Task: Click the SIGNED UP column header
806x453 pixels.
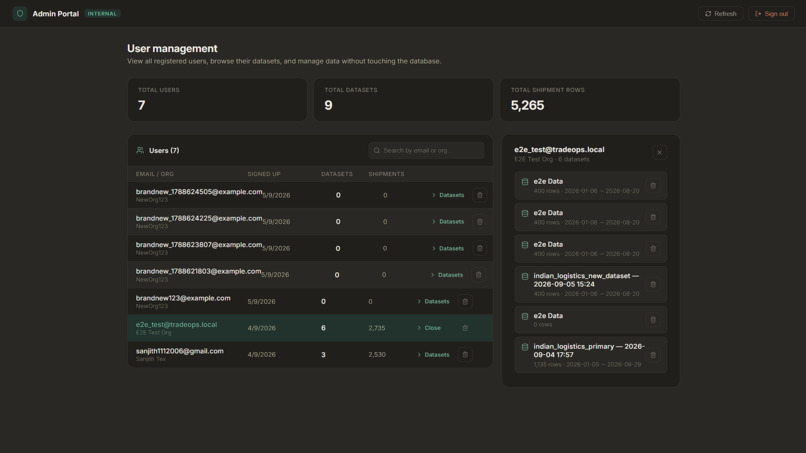Action: [x=264, y=174]
